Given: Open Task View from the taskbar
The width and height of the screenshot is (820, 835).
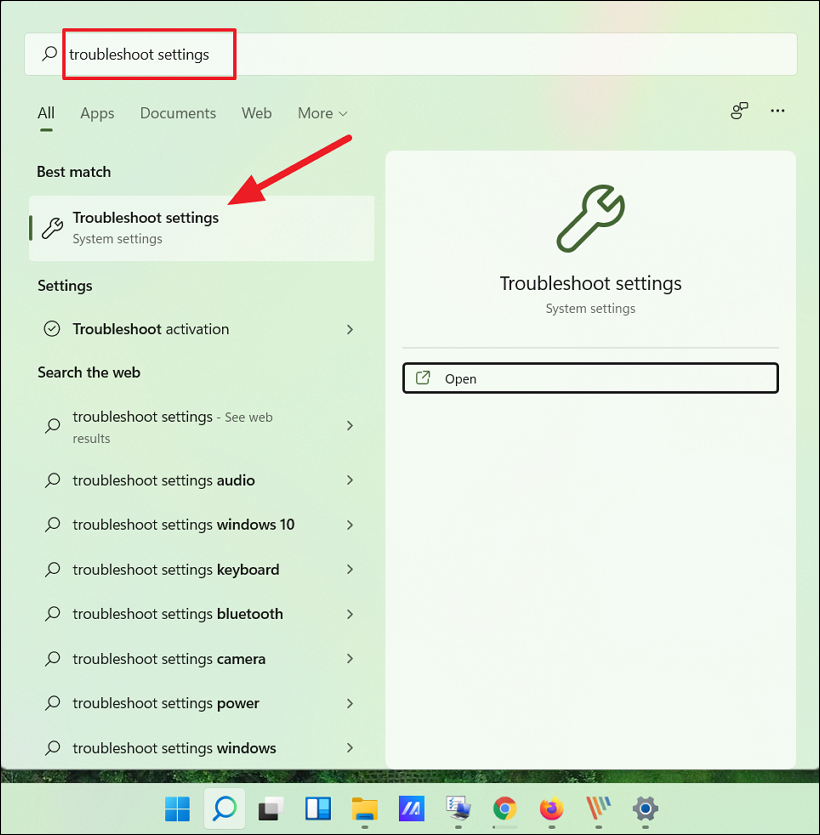Looking at the screenshot, I should 271,809.
